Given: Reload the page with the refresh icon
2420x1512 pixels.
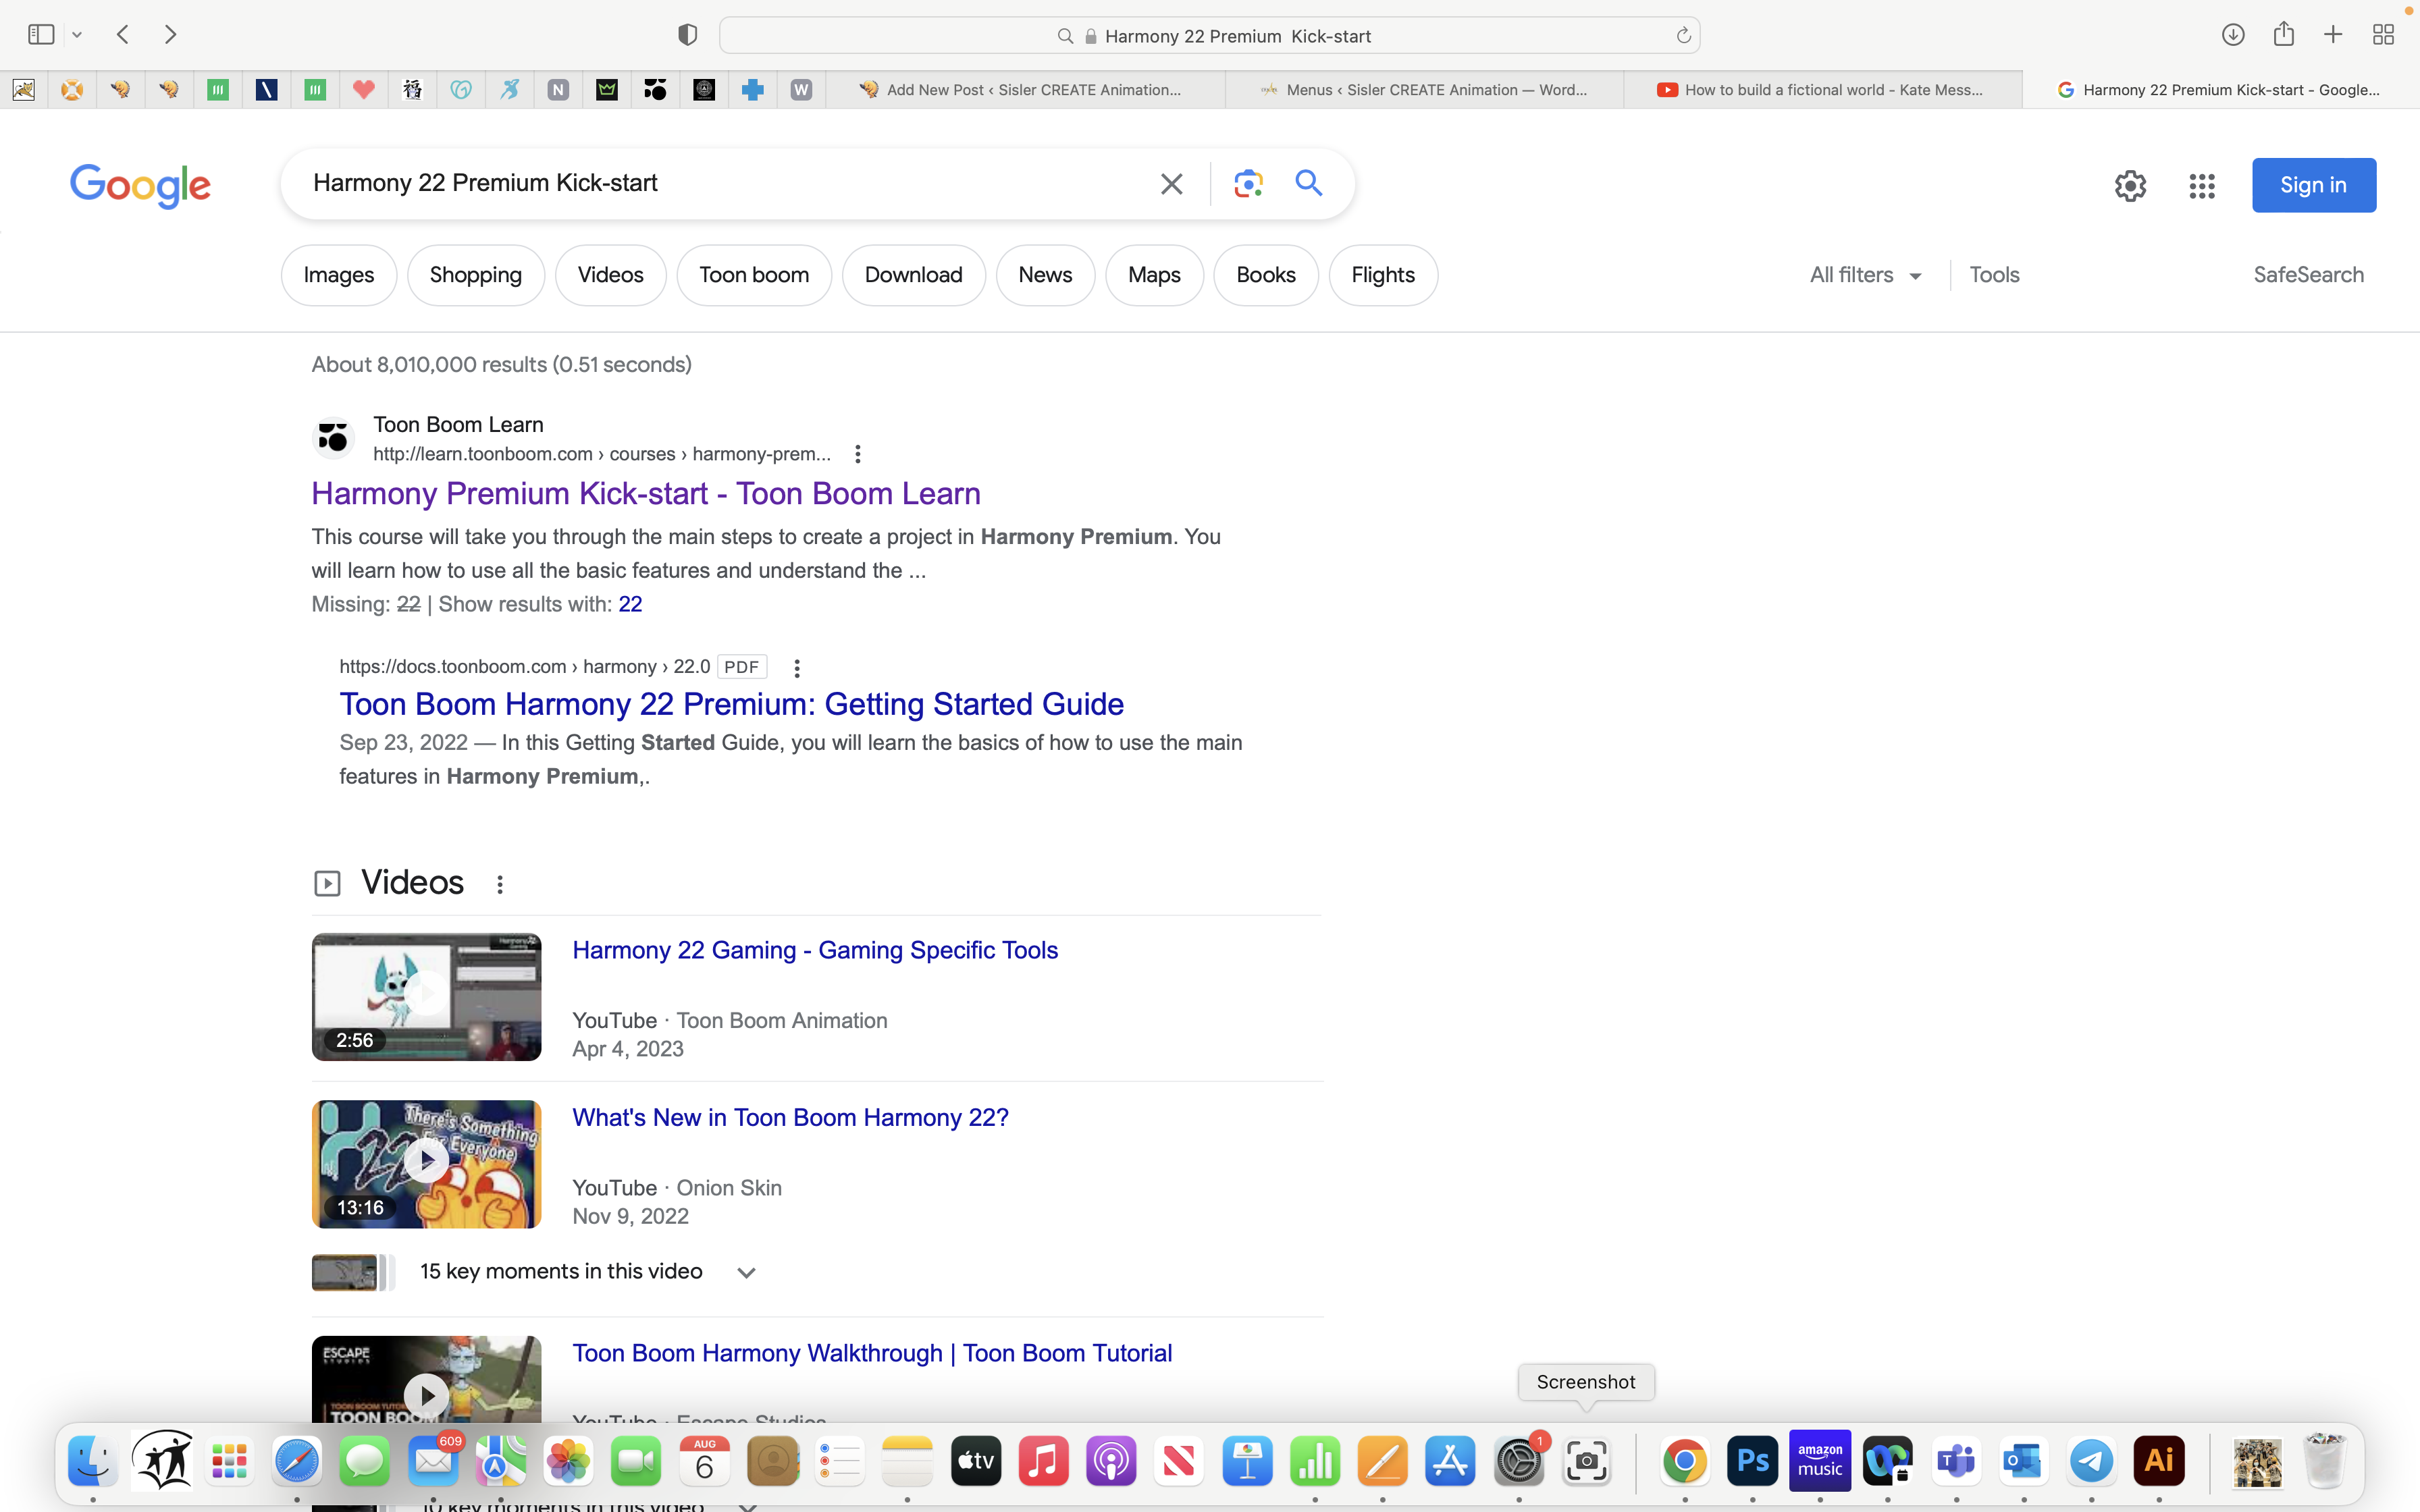Looking at the screenshot, I should [1683, 36].
